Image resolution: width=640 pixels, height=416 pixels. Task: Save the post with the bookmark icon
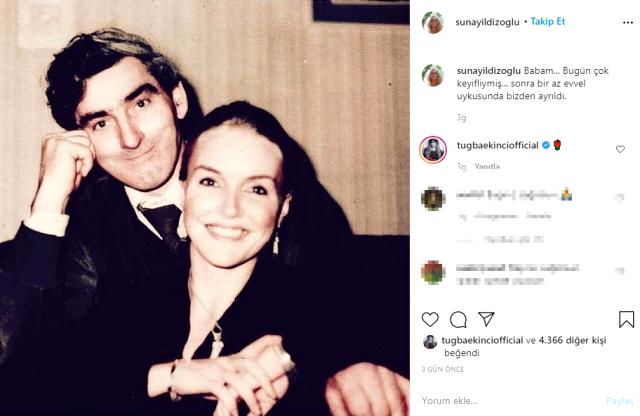coord(626,319)
